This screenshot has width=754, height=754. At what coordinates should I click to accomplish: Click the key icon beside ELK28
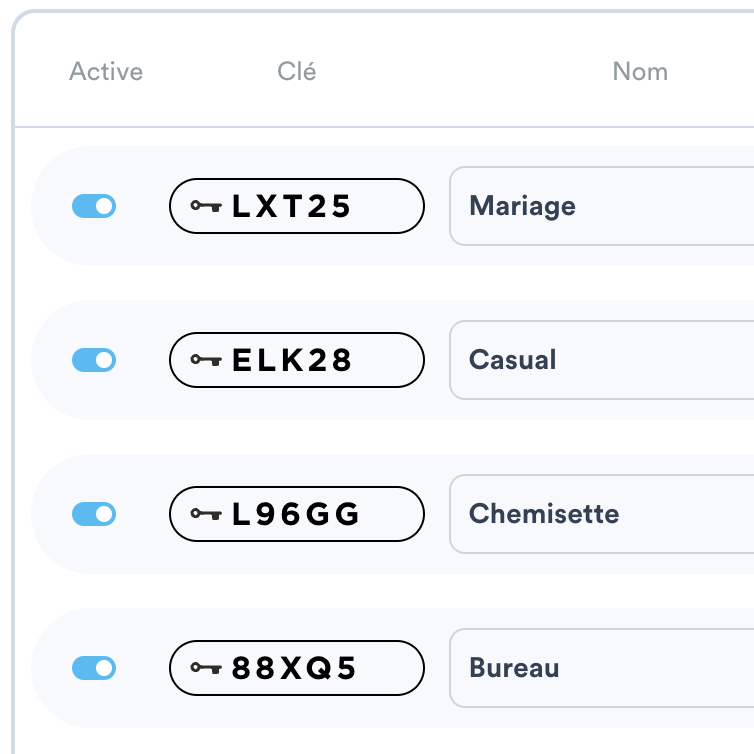[206, 360]
